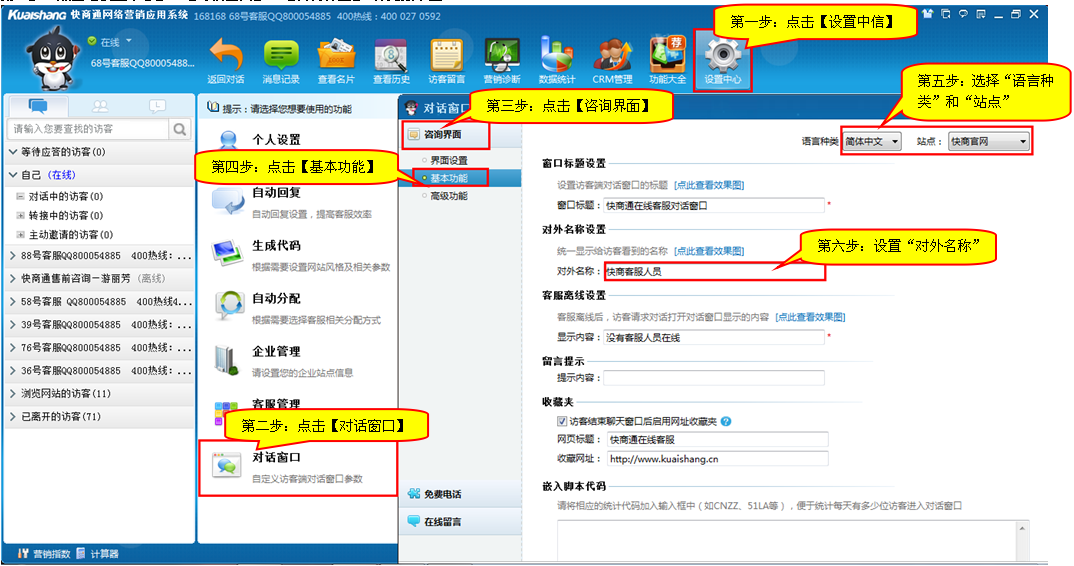1074x566 pixels.
Task: Open 查看名片 business card viewer
Action: click(x=336, y=56)
